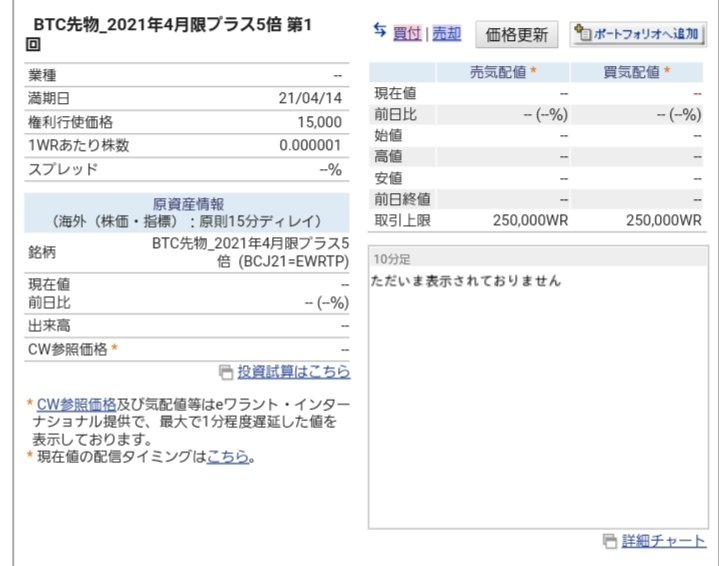This screenshot has height=566, width=719.
Task: Click the window icon beside 詳細チャート
Action: 610,541
